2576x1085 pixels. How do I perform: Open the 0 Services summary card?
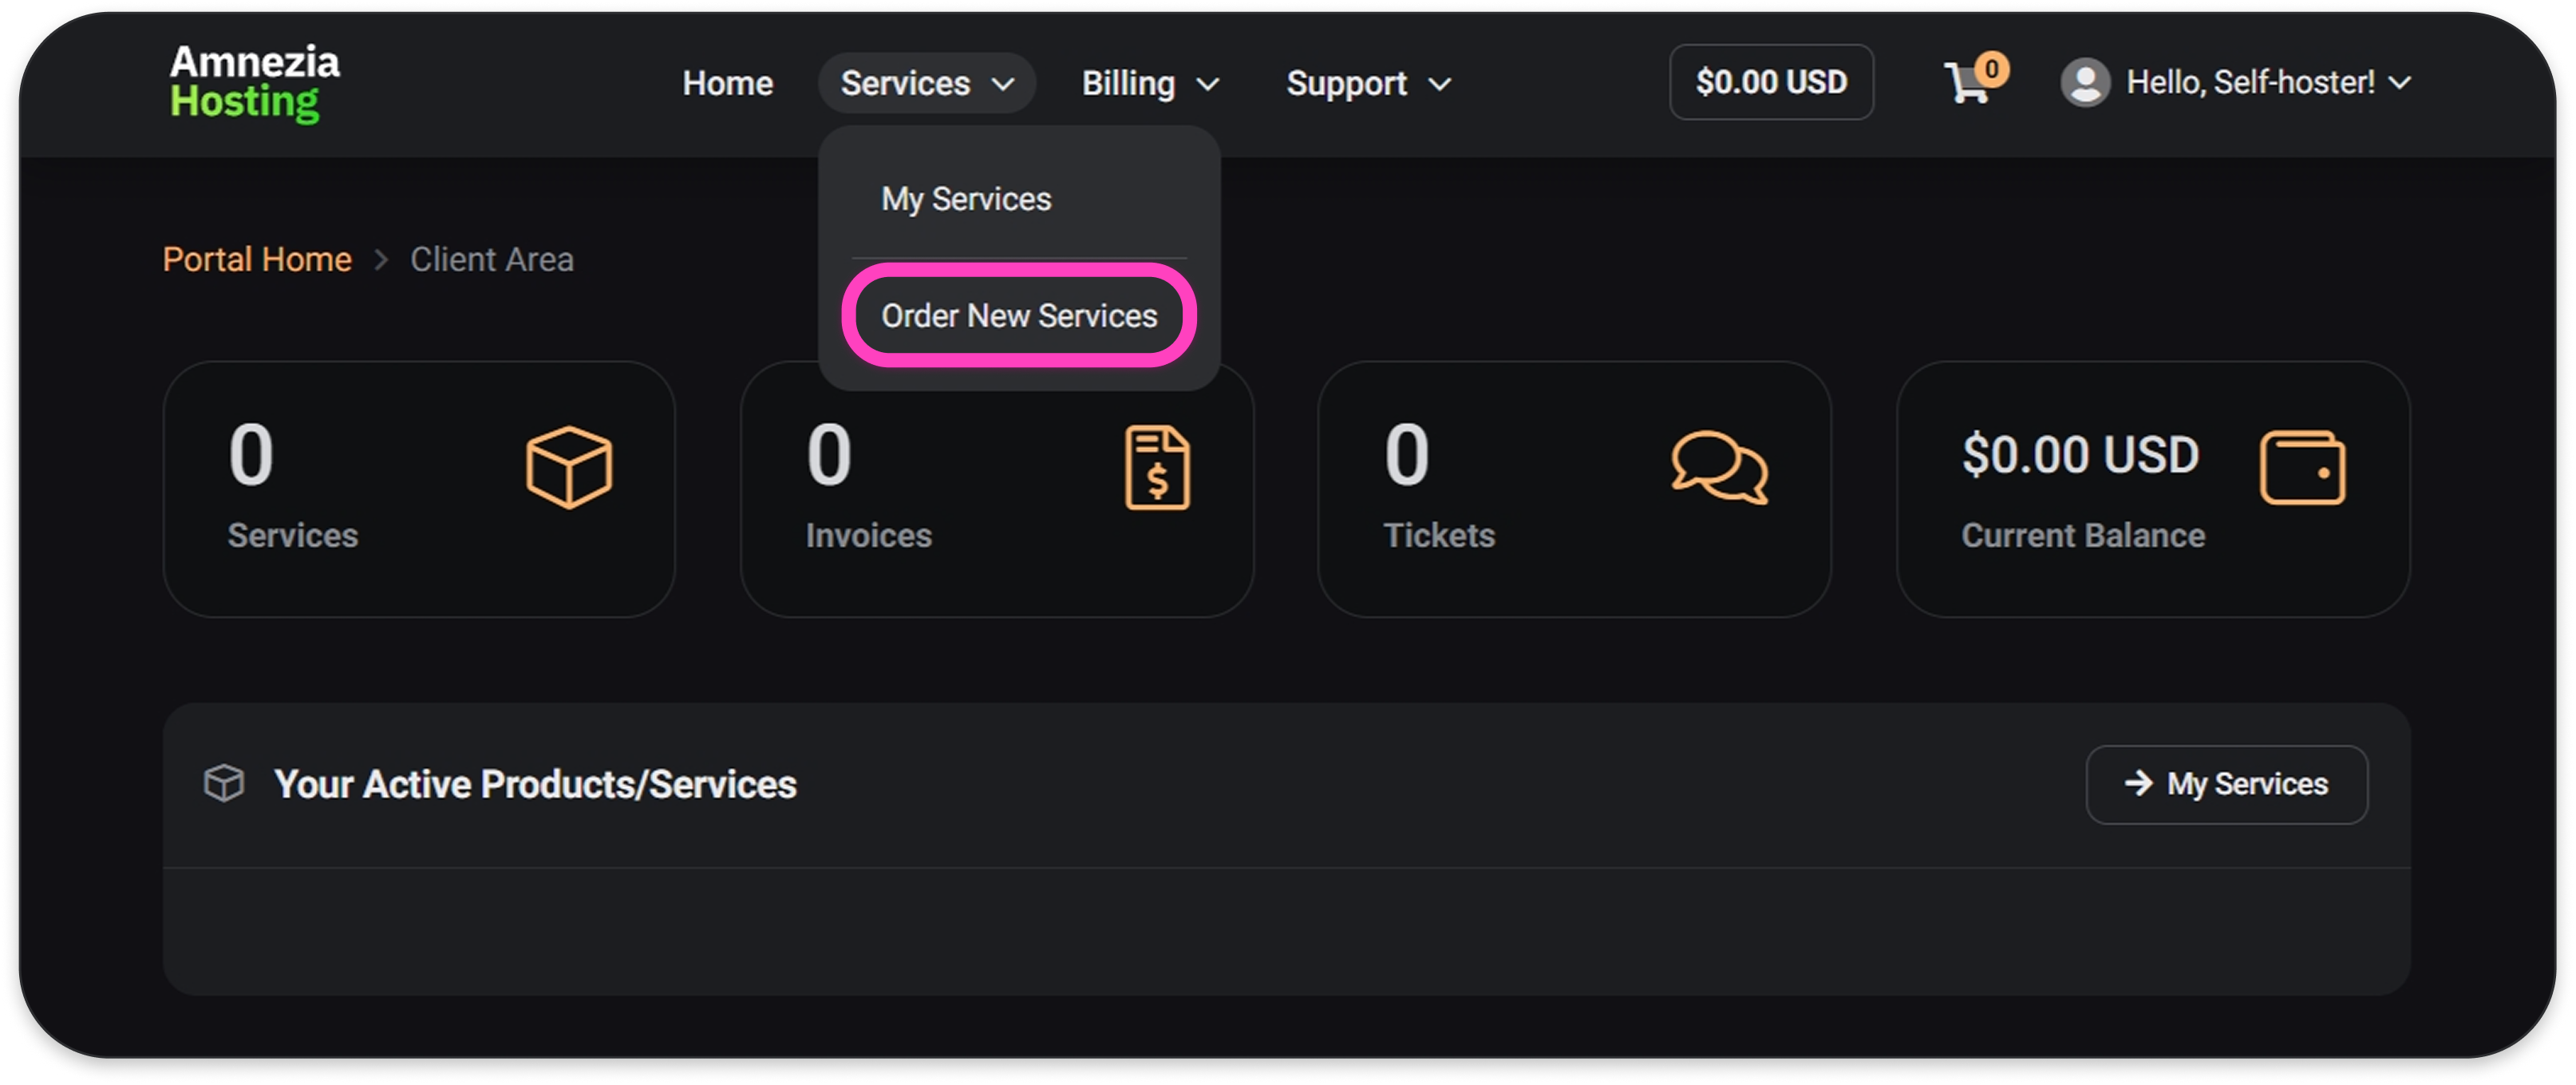(419, 489)
